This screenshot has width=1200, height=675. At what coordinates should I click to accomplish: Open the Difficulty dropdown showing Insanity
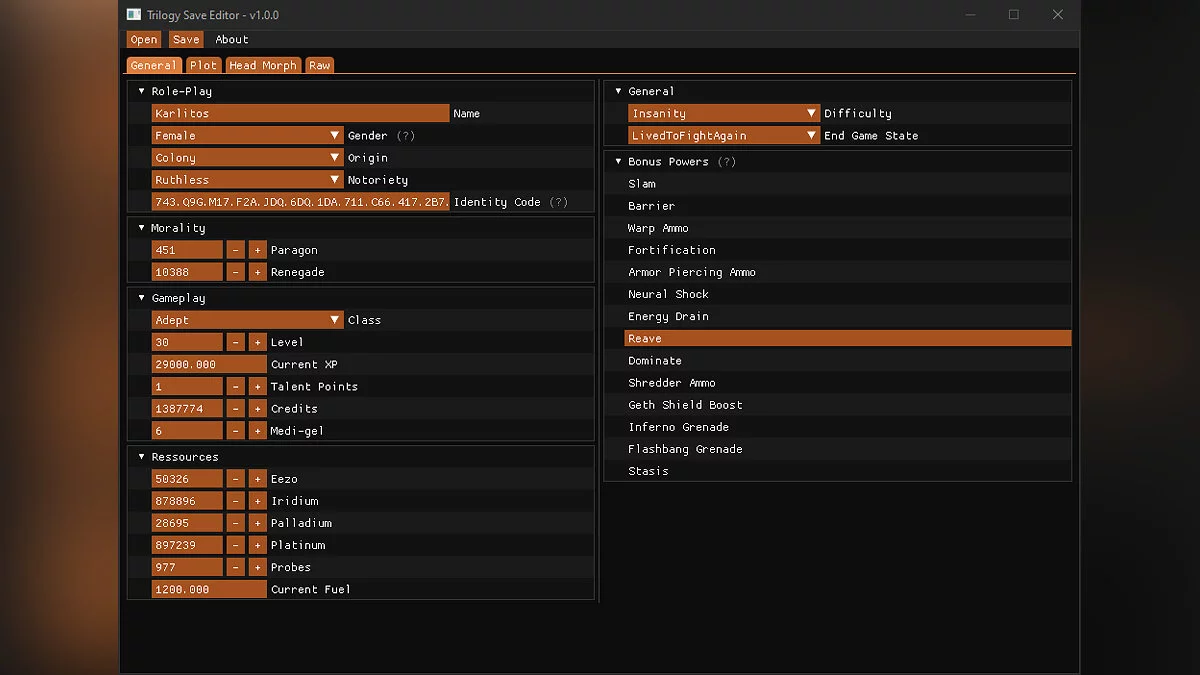[x=723, y=114]
